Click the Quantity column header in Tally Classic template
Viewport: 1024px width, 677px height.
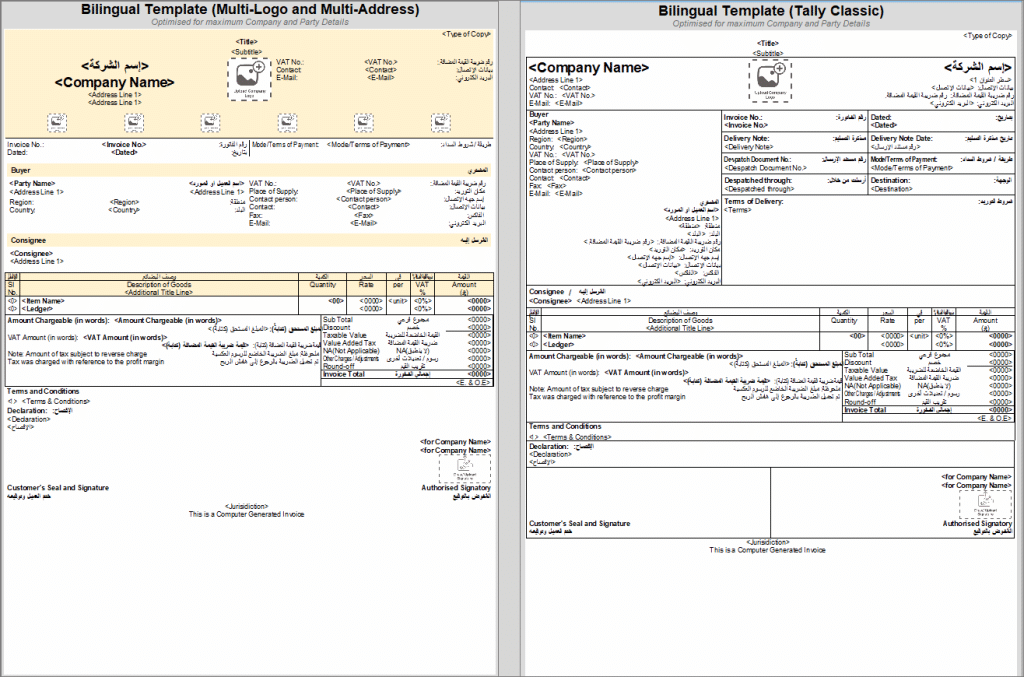844,321
